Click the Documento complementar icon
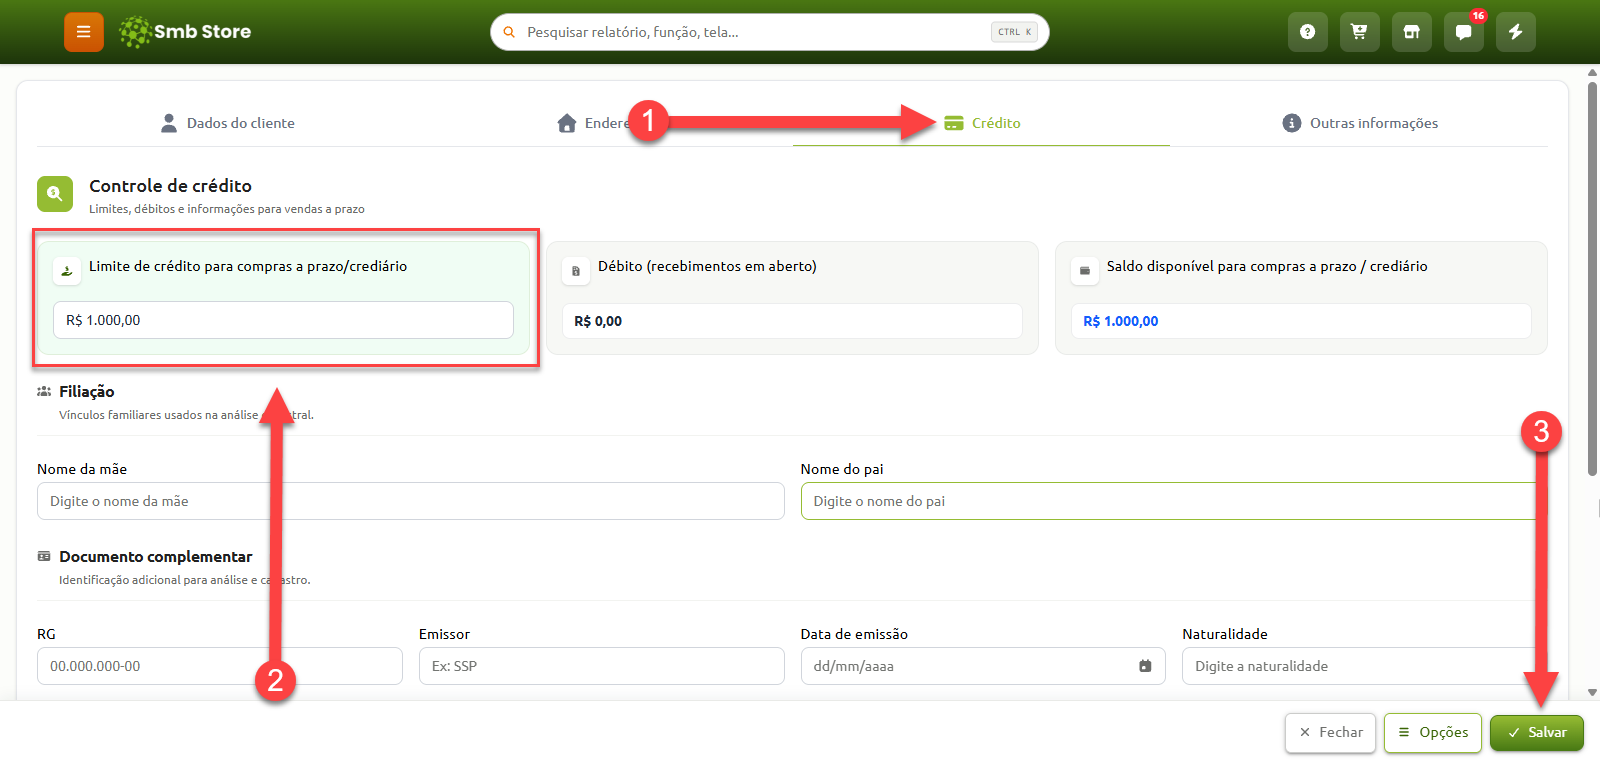The height and width of the screenshot is (765, 1600). tap(44, 557)
